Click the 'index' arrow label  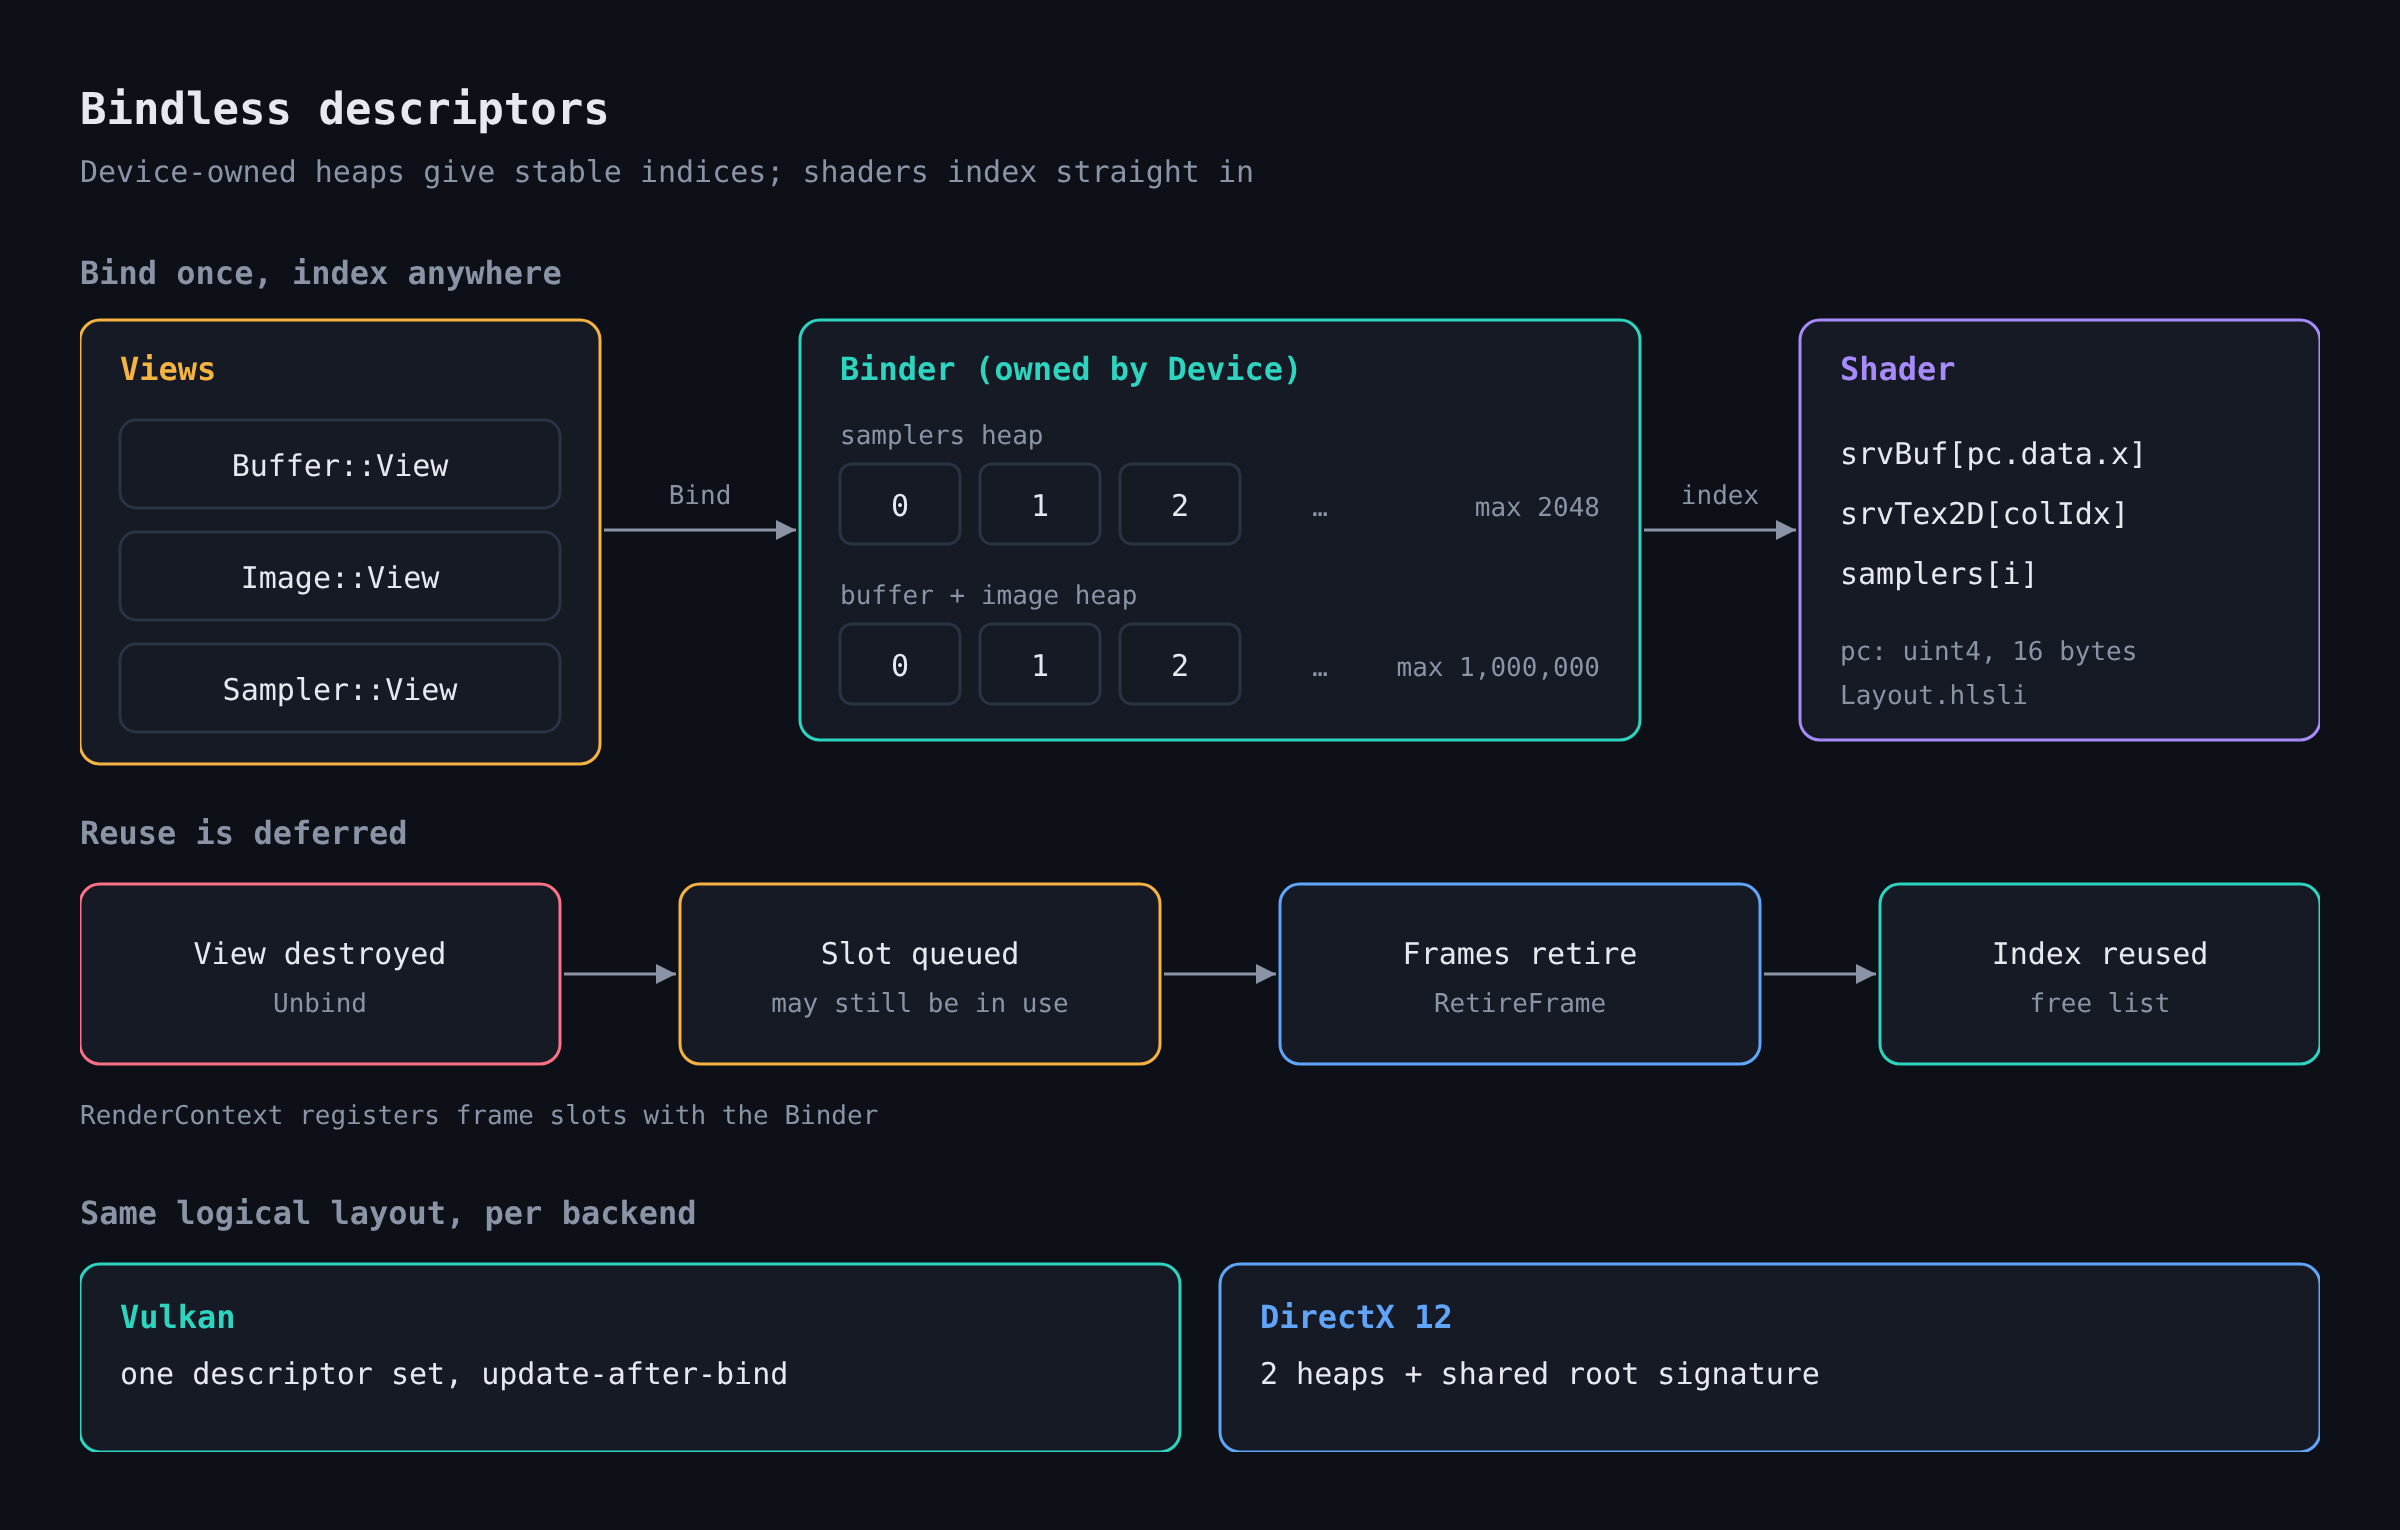(x=1720, y=495)
